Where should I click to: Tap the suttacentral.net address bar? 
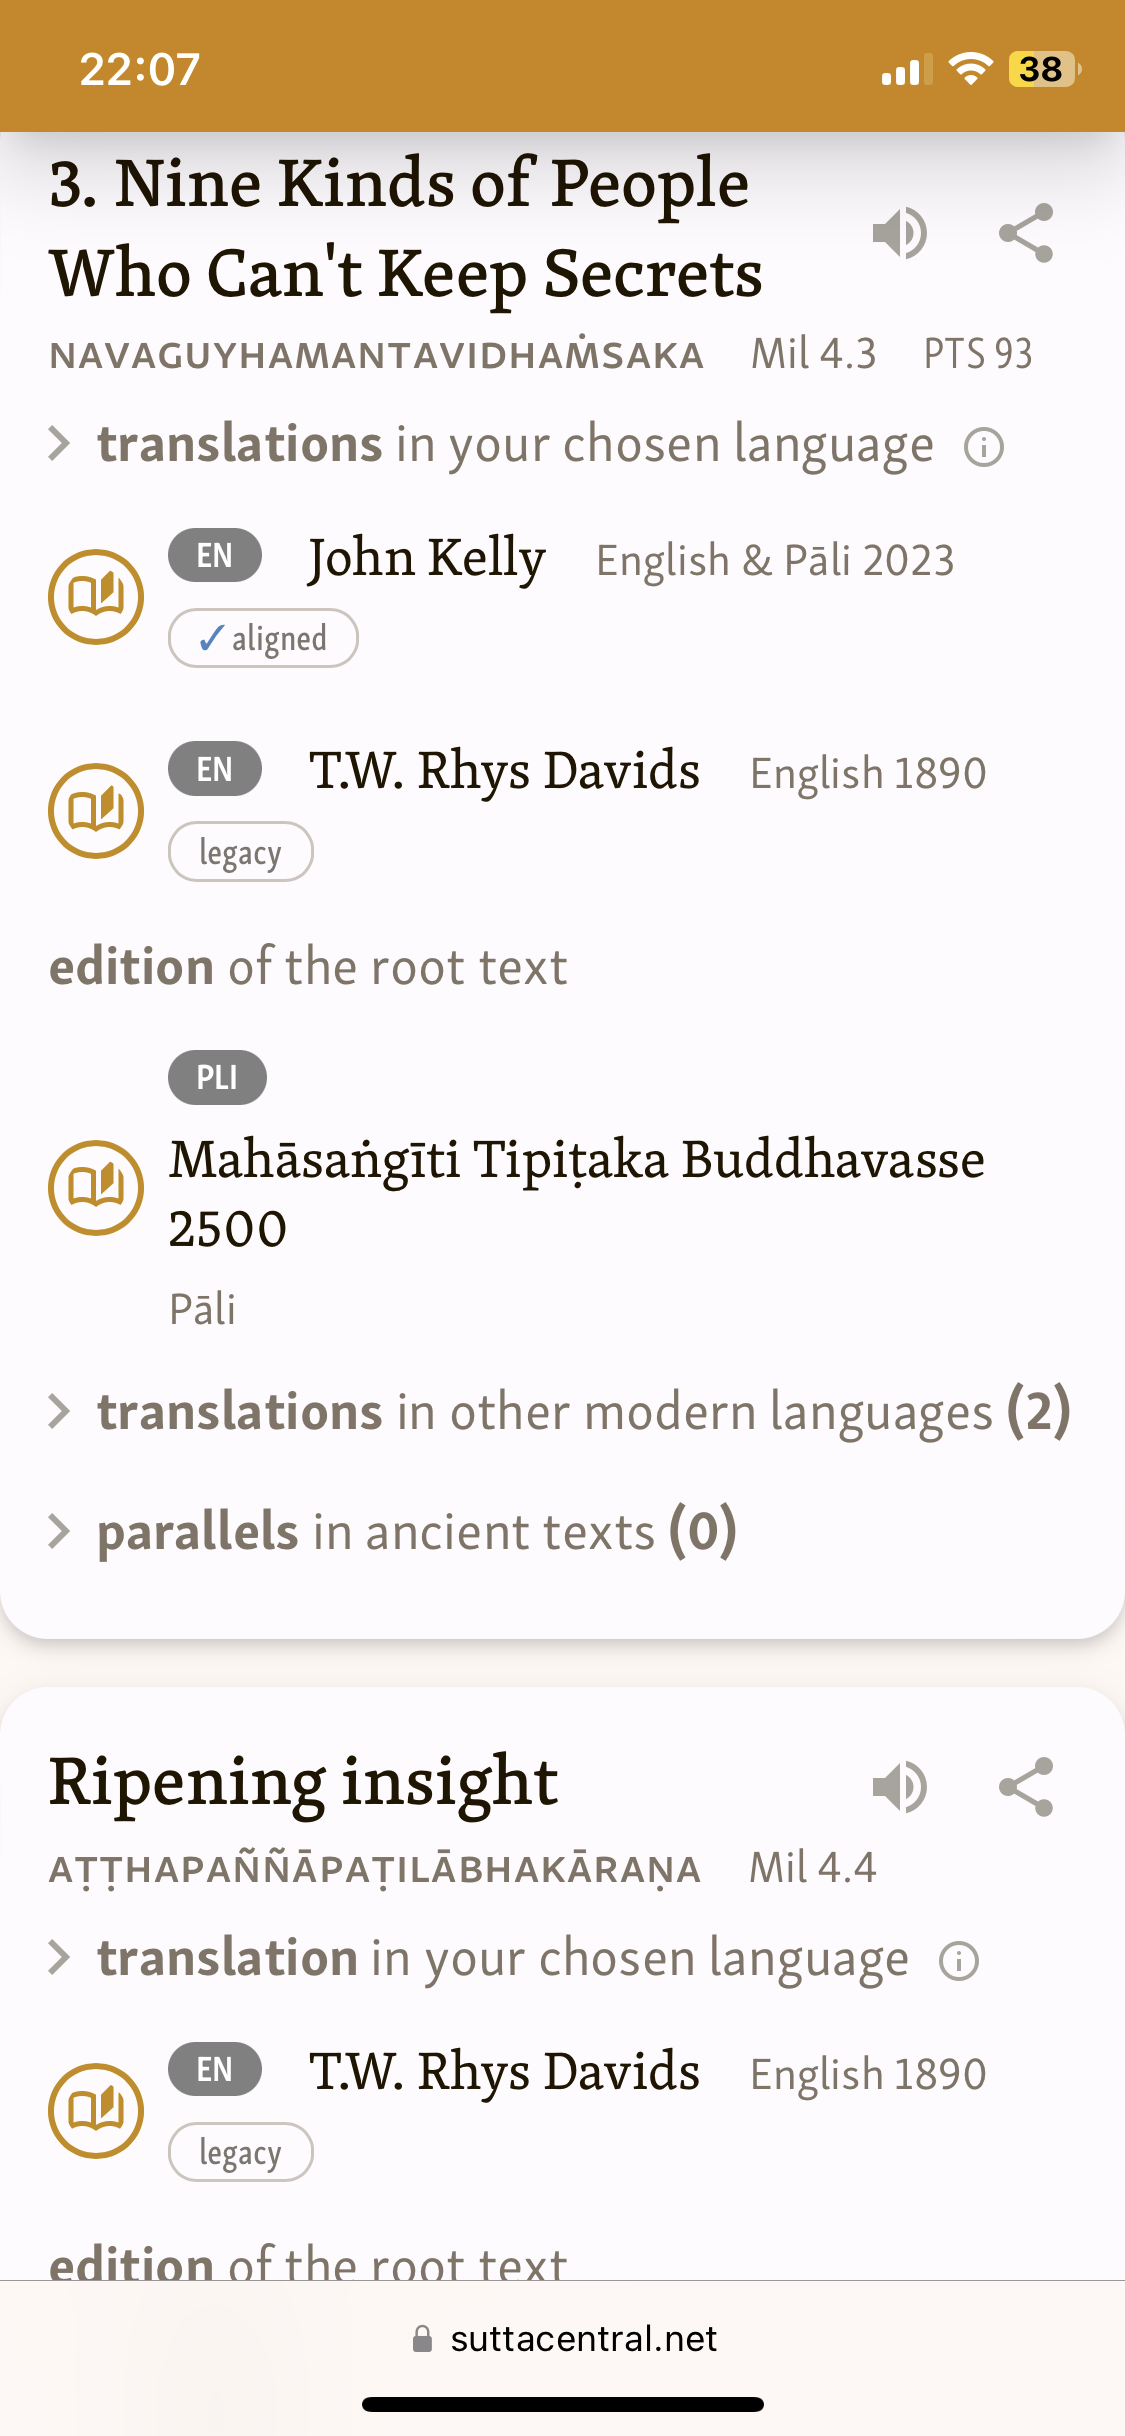[563, 2339]
